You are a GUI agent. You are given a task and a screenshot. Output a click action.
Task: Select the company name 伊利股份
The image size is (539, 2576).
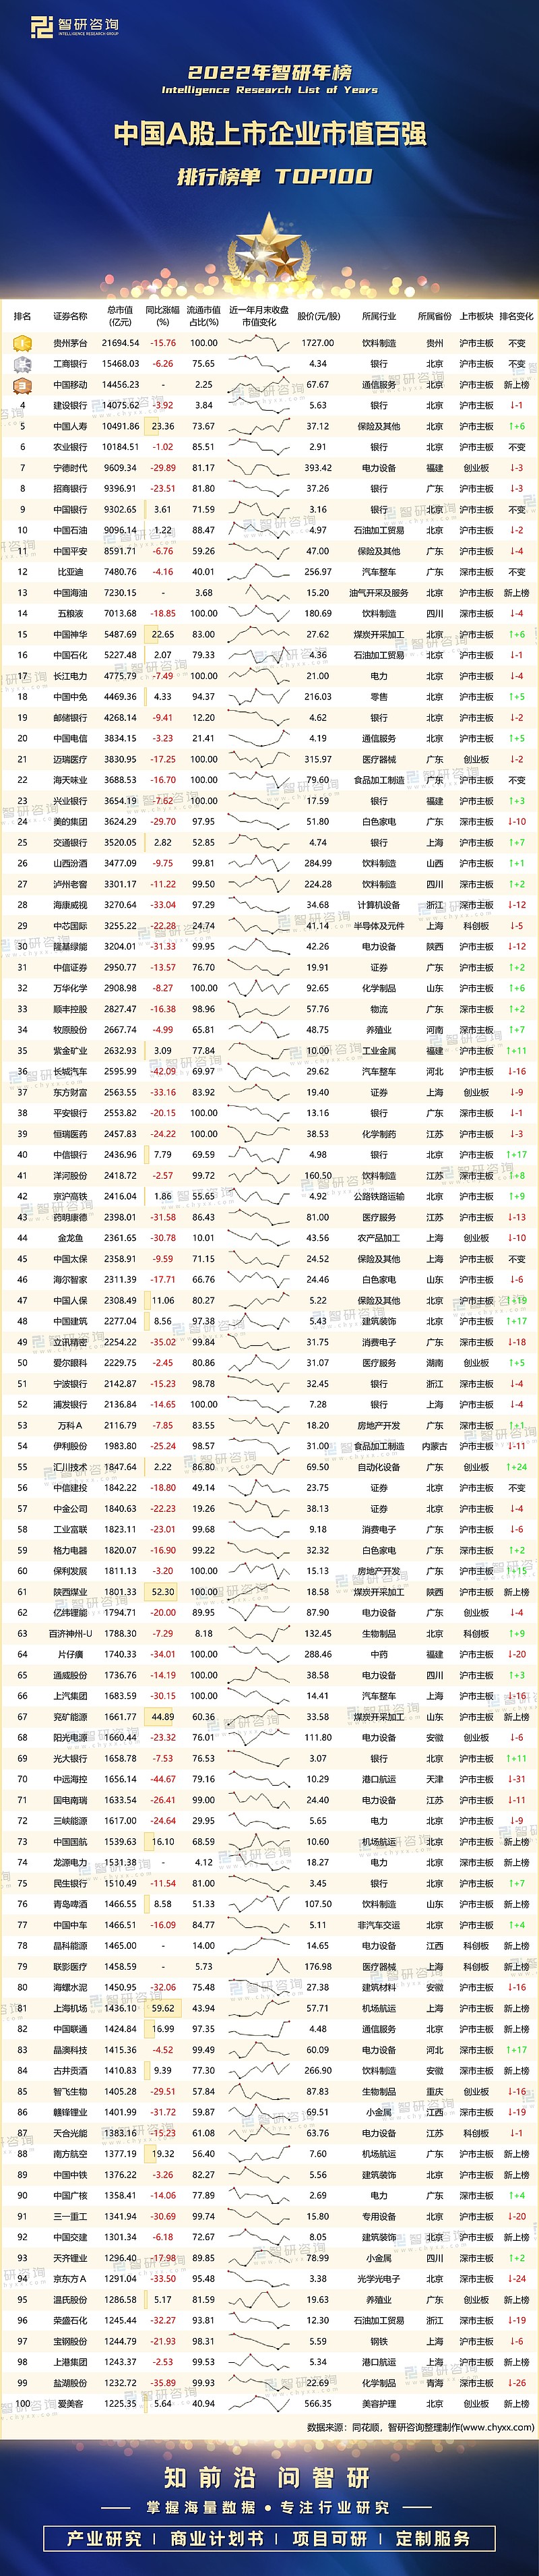click(x=70, y=1447)
